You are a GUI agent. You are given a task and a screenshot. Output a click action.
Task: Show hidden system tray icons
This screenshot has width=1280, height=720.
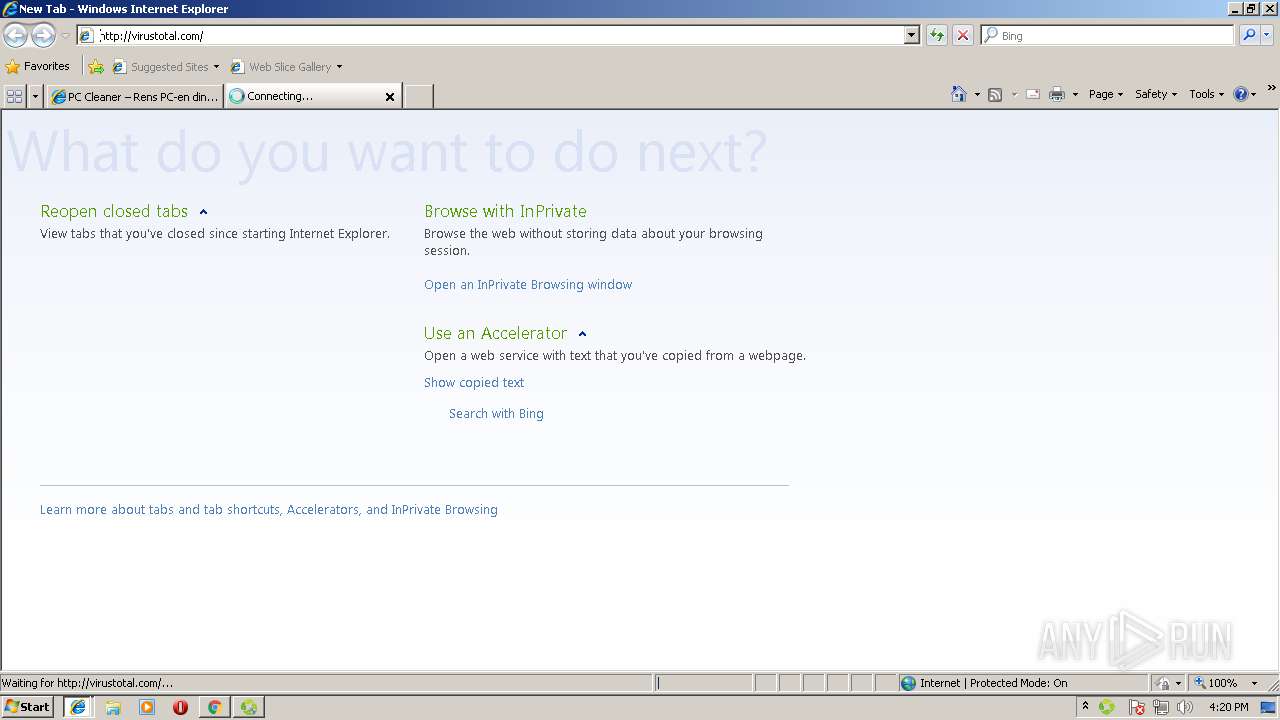click(1086, 707)
